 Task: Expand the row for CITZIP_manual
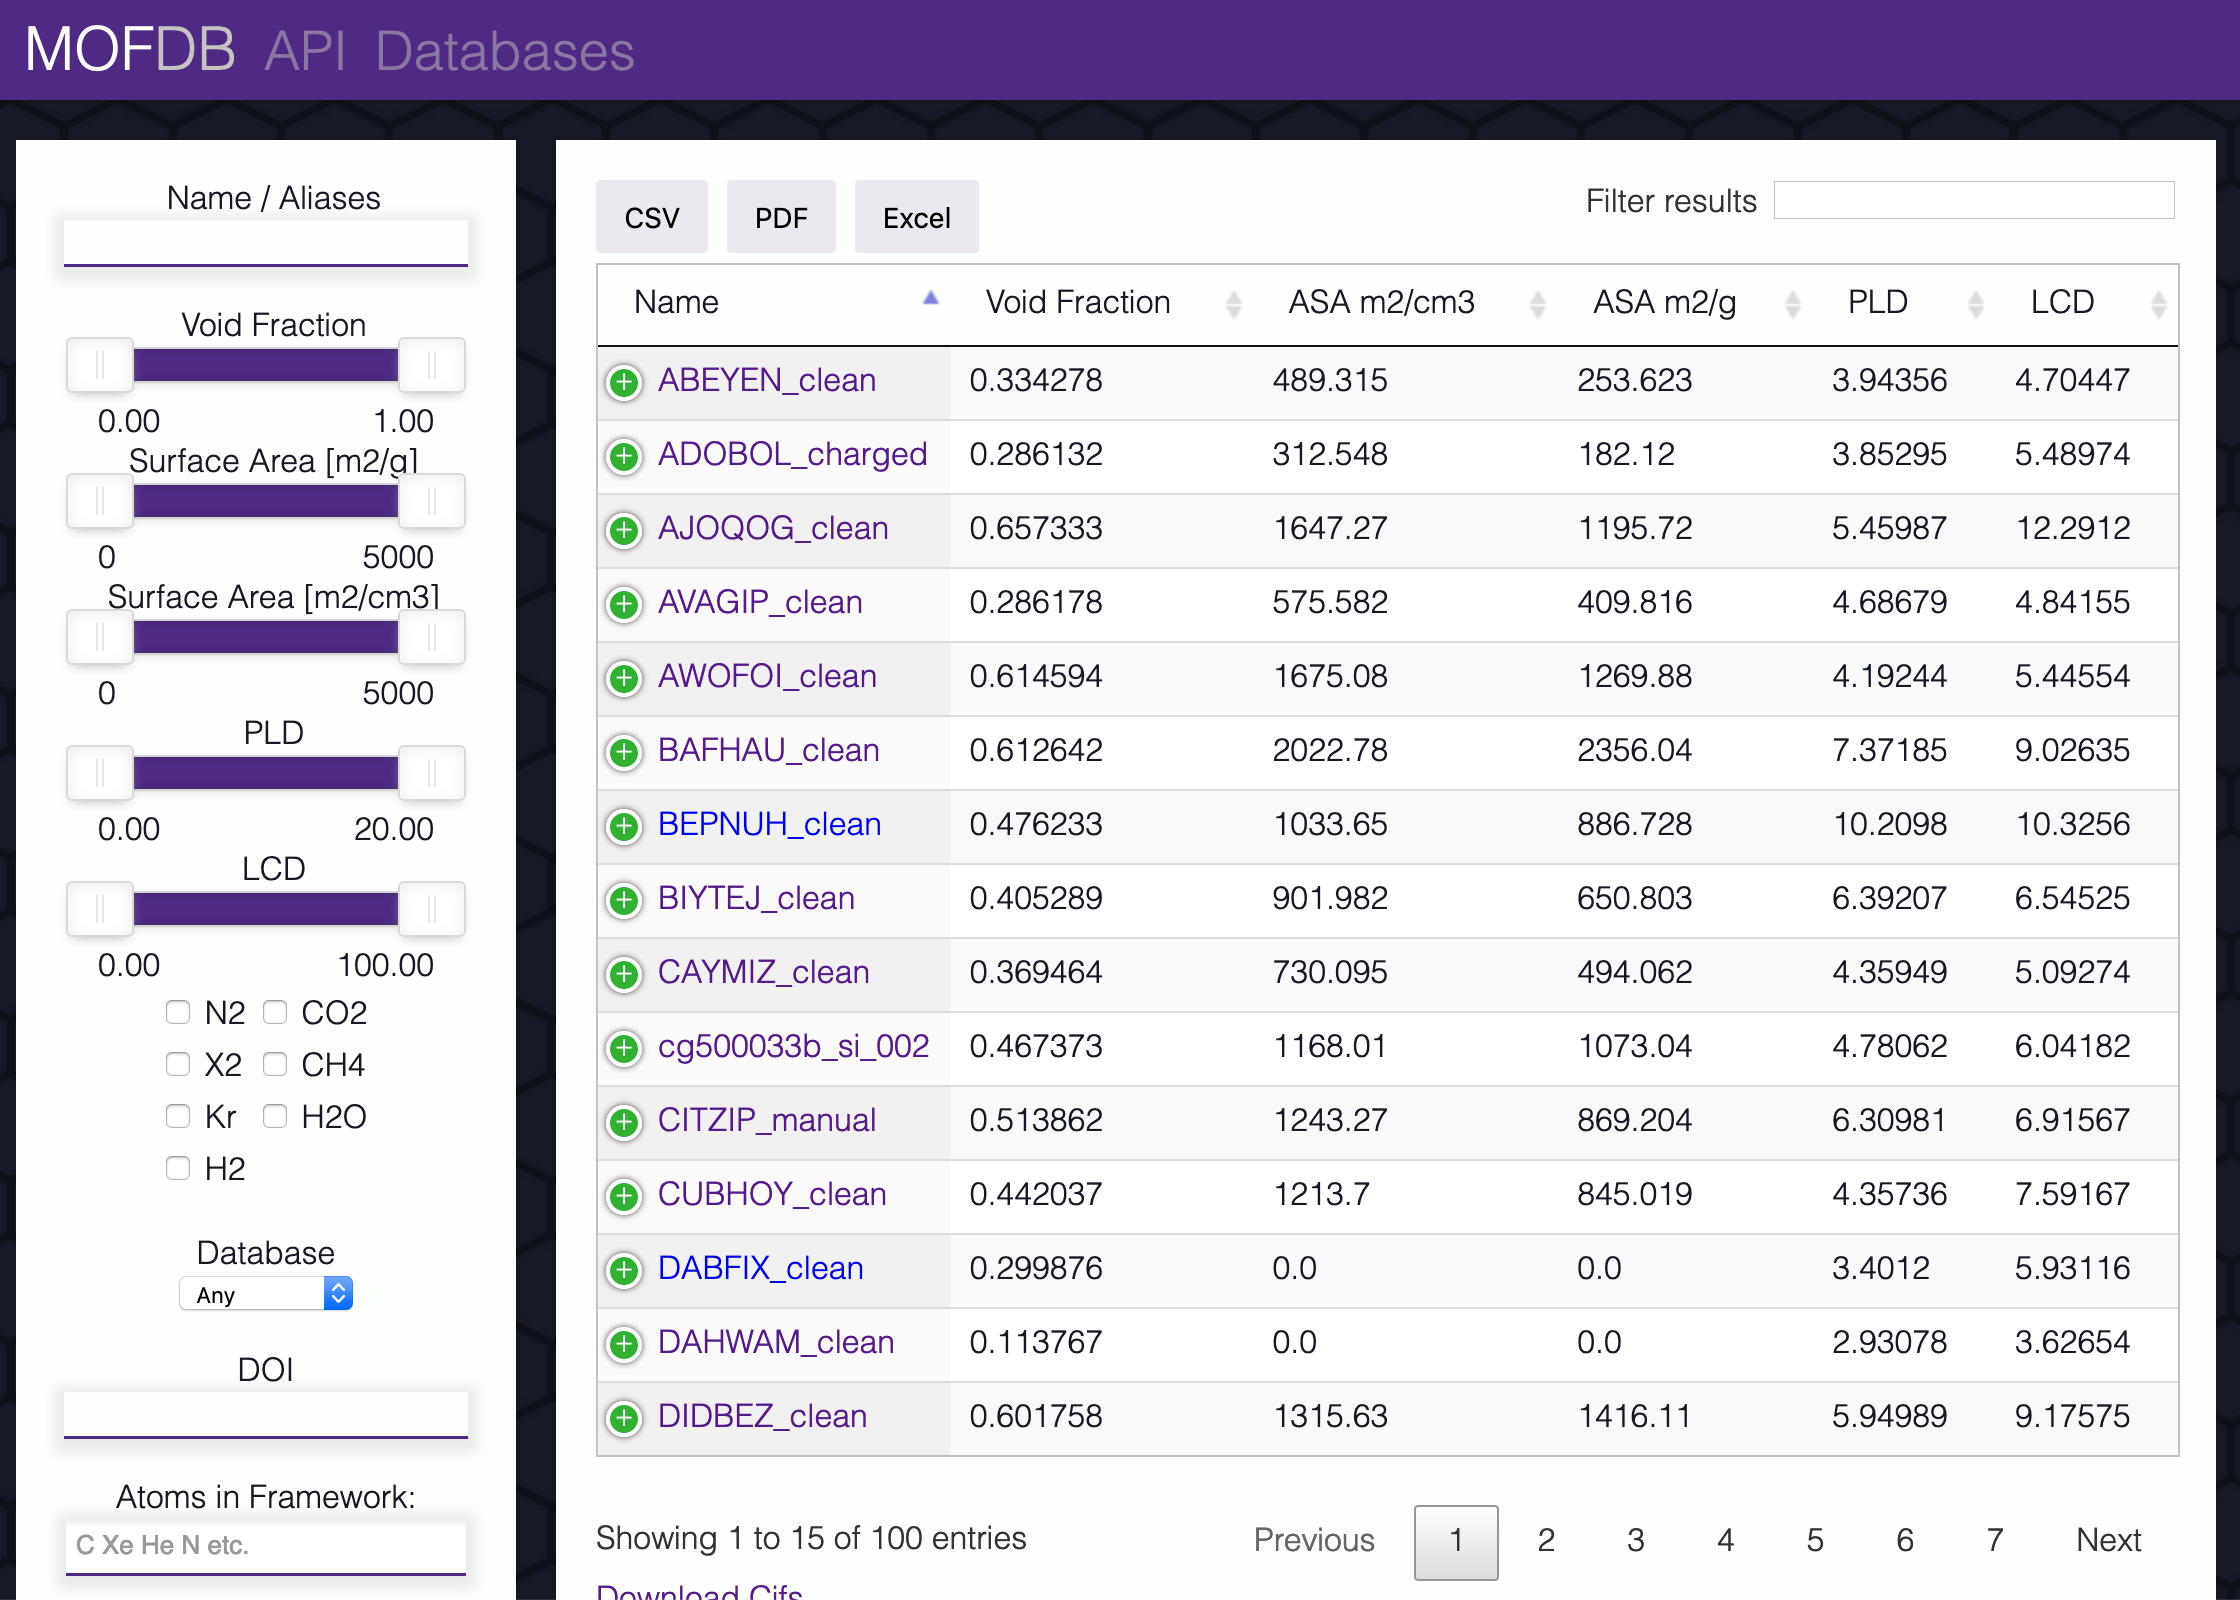[624, 1123]
